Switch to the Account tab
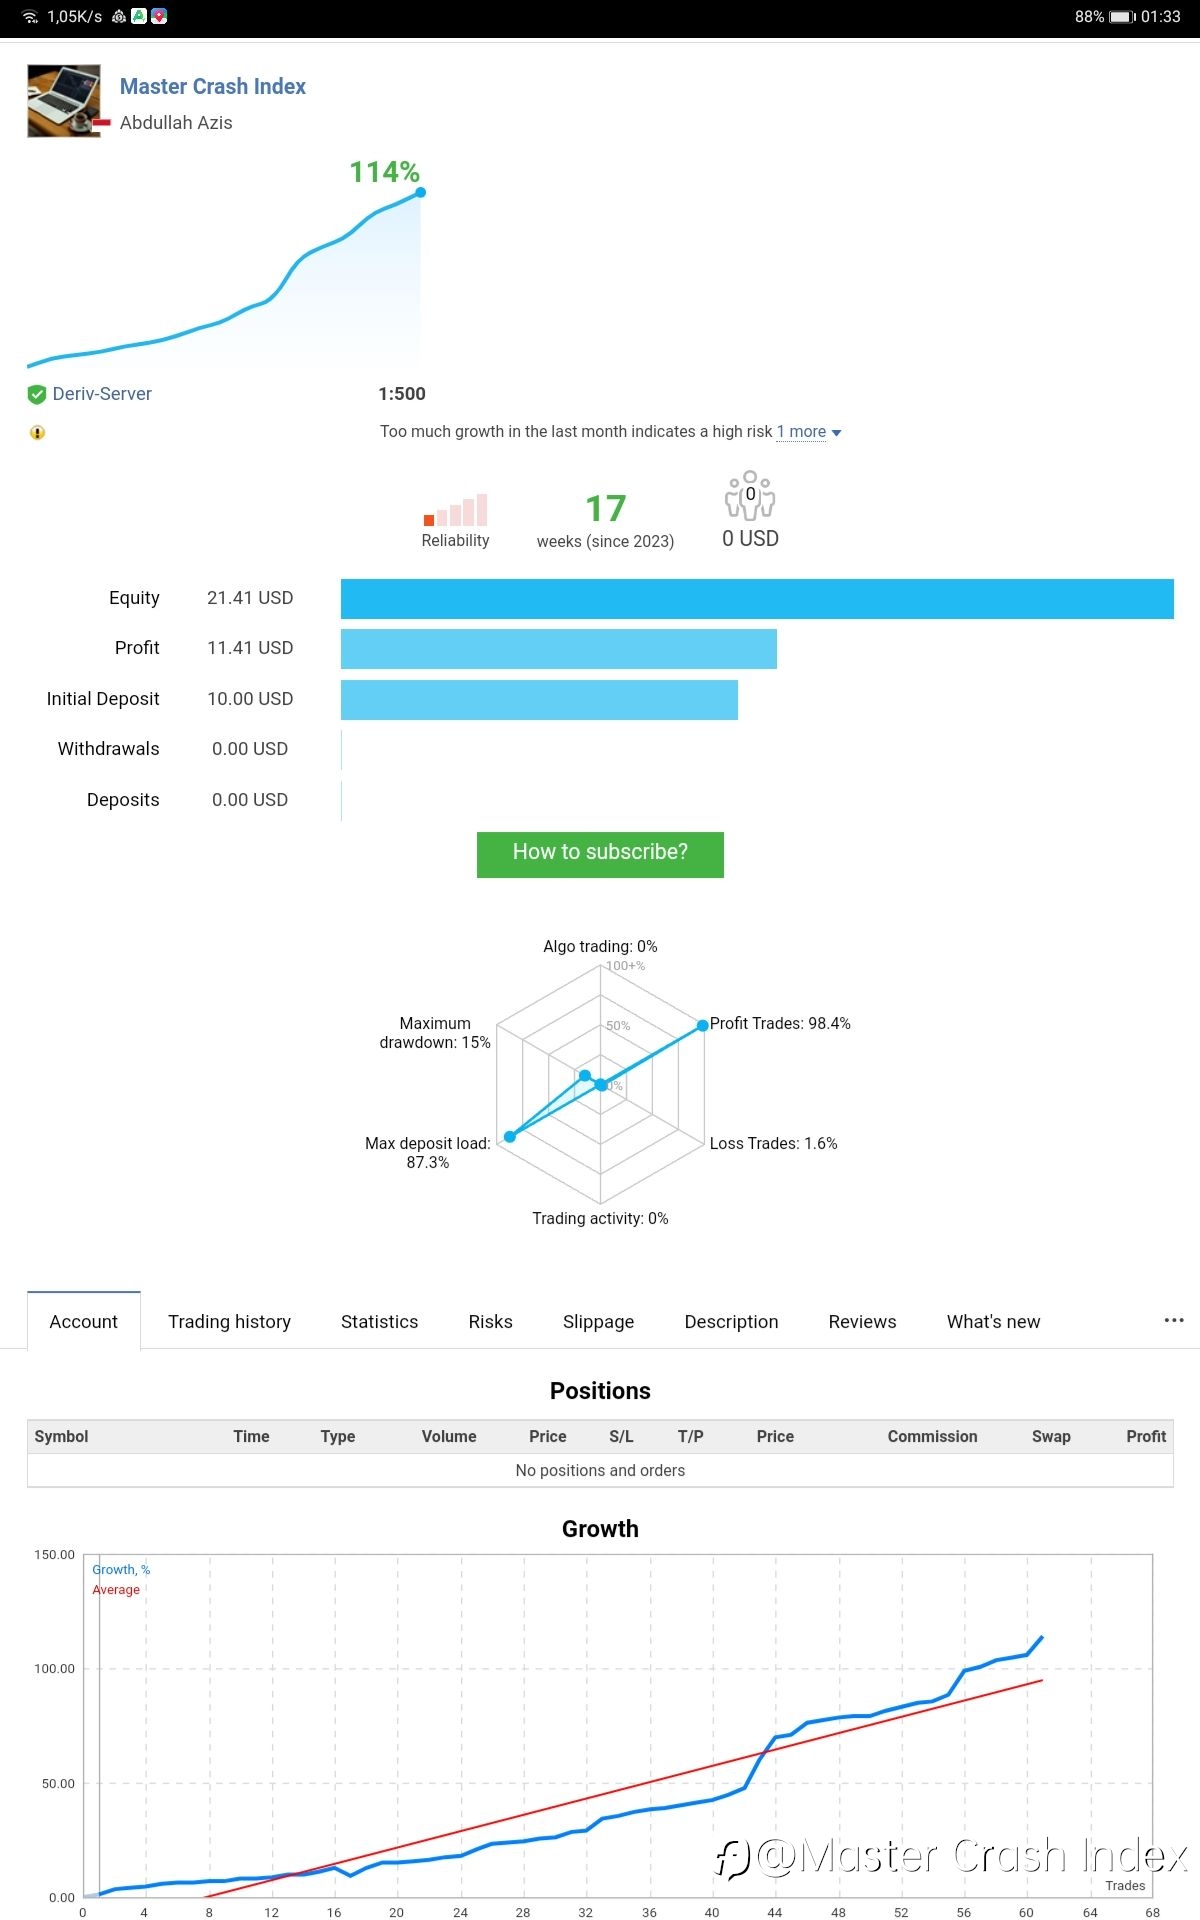The height and width of the screenshot is (1920, 1200). (84, 1321)
